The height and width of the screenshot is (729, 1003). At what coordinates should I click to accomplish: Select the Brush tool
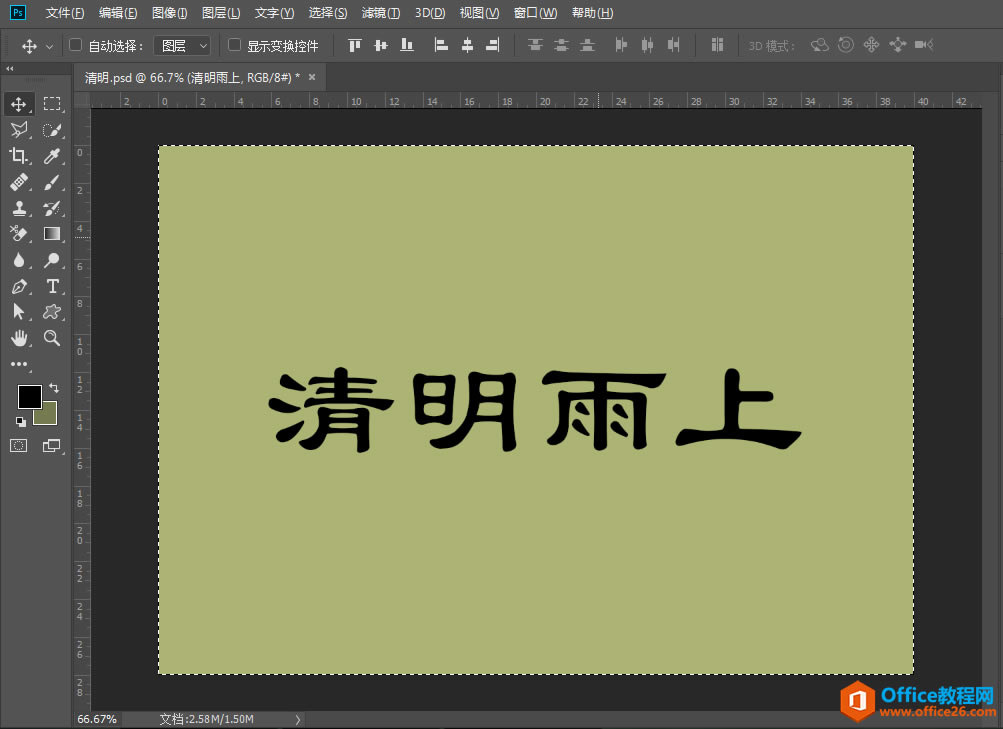(x=52, y=182)
